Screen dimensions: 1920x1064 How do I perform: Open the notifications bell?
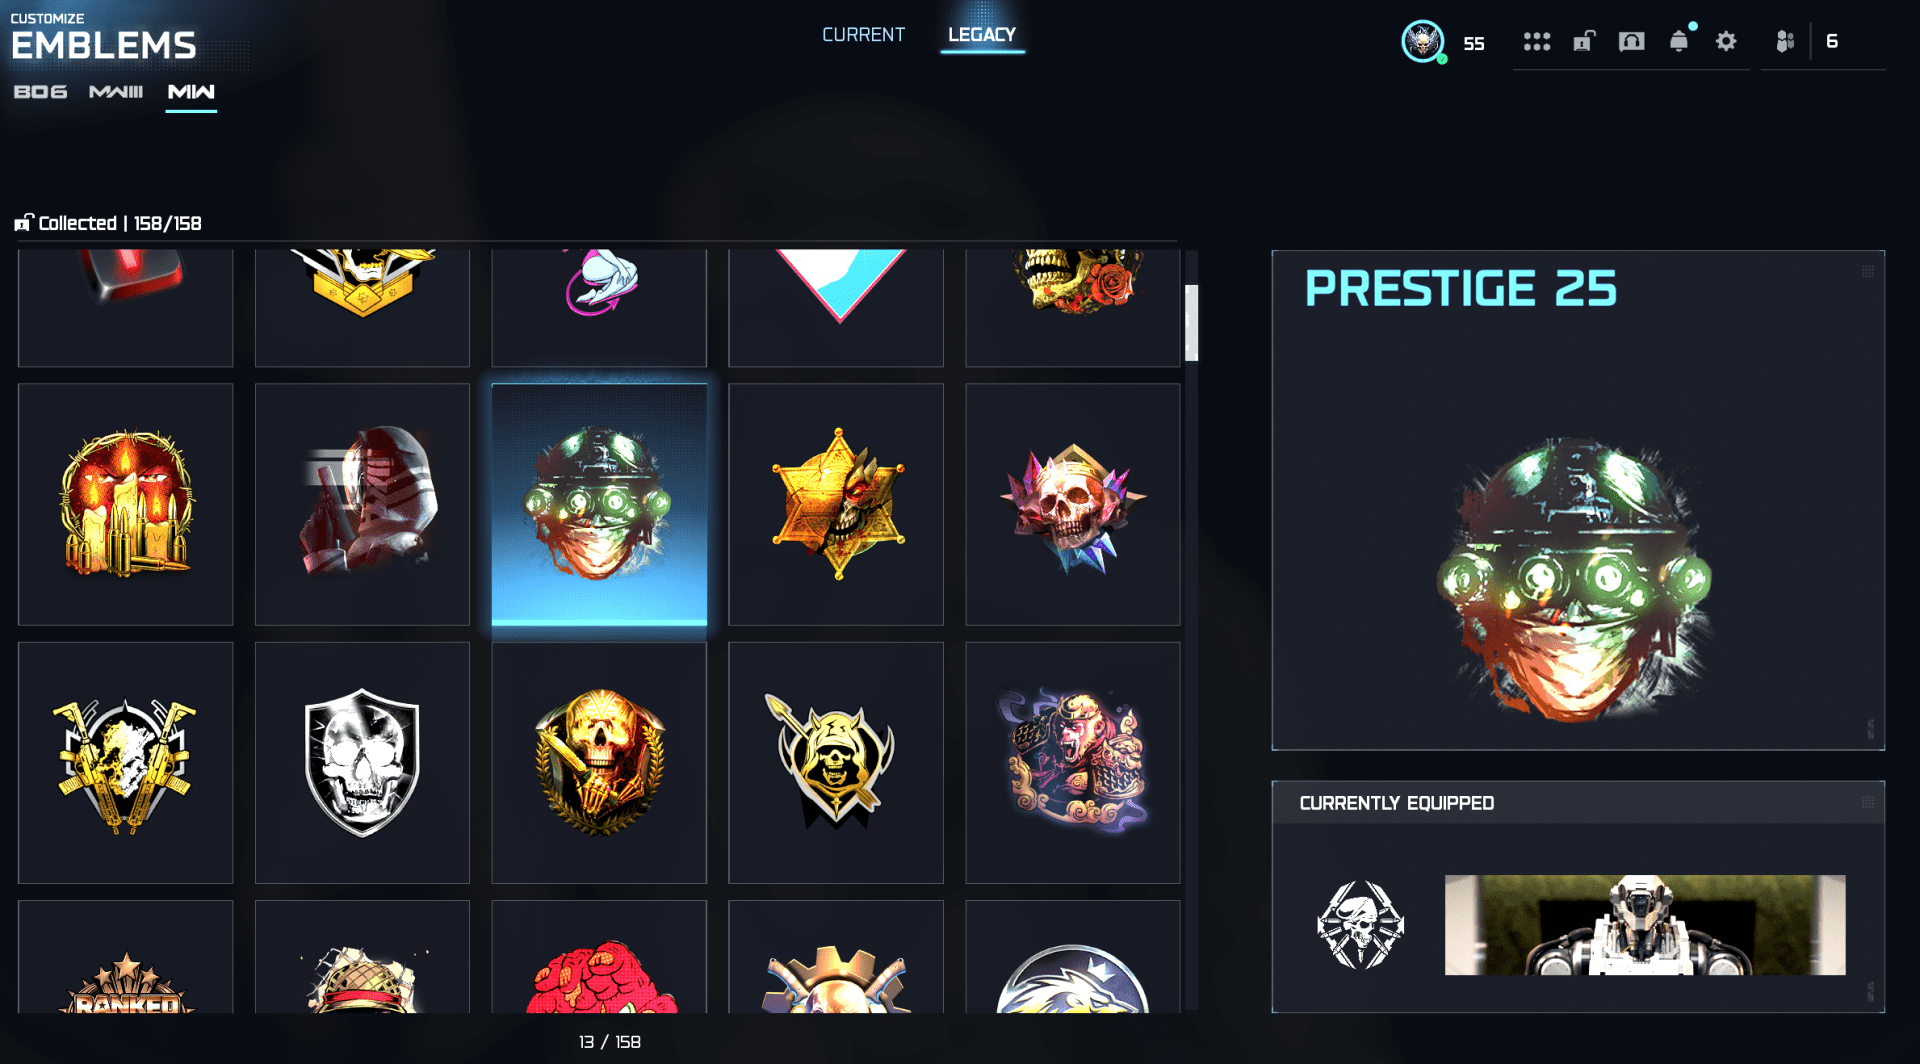(1679, 41)
